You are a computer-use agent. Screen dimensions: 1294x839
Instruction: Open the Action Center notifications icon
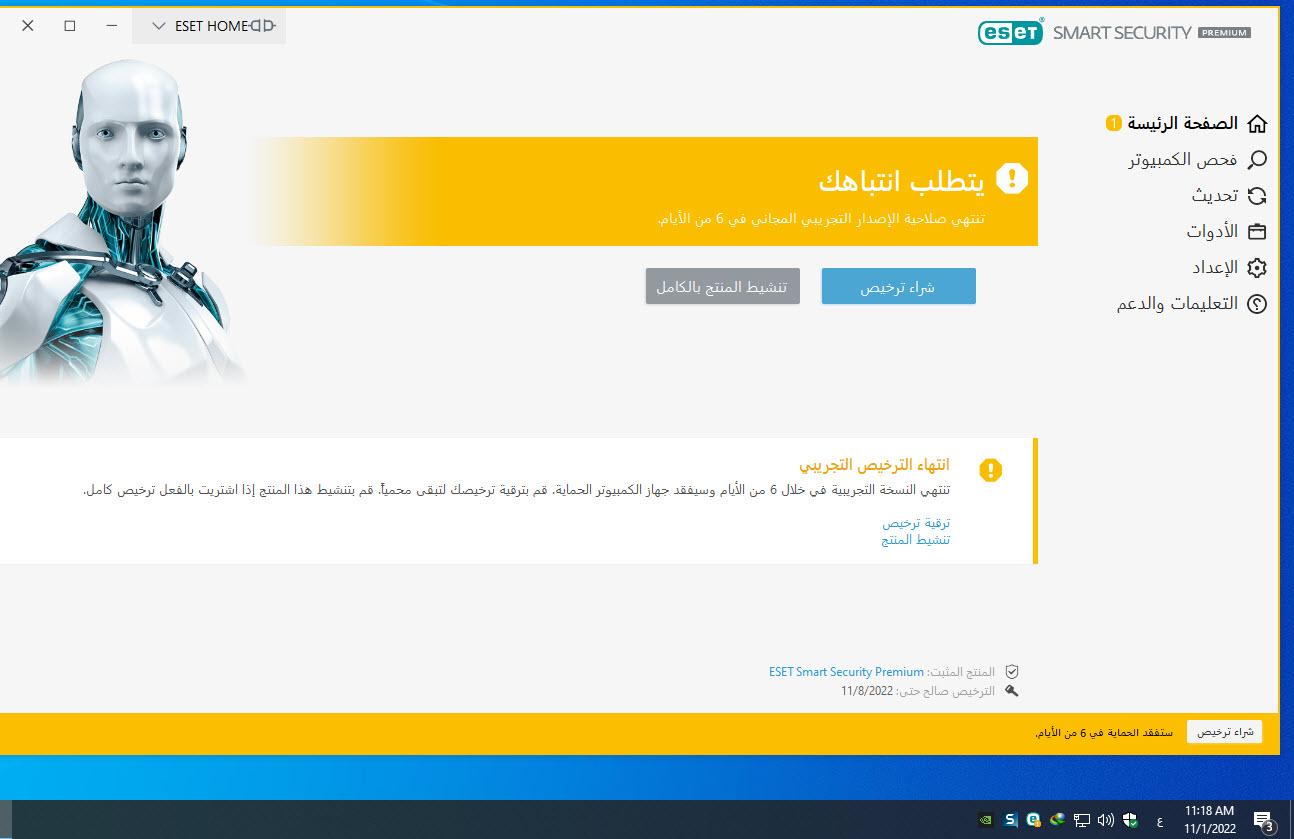[1264, 820]
